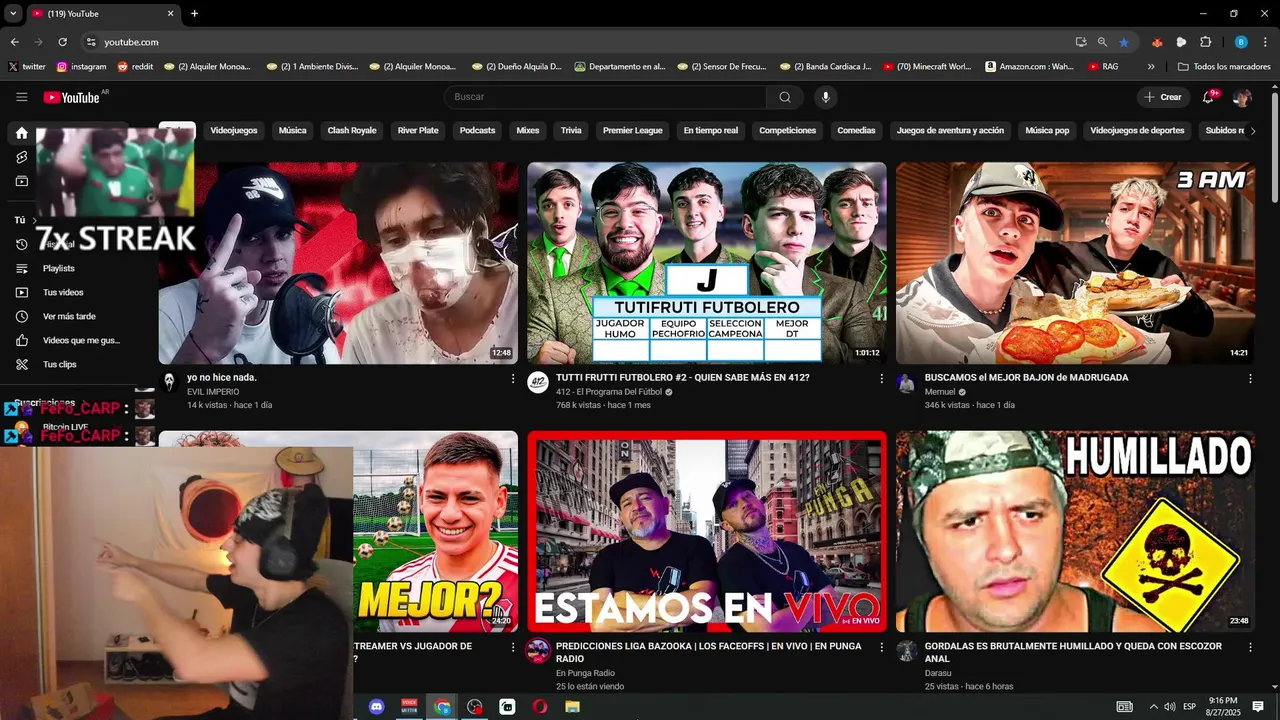The height and width of the screenshot is (720, 1280).
Task: Open the instagram bookmark
Action: (x=81, y=67)
